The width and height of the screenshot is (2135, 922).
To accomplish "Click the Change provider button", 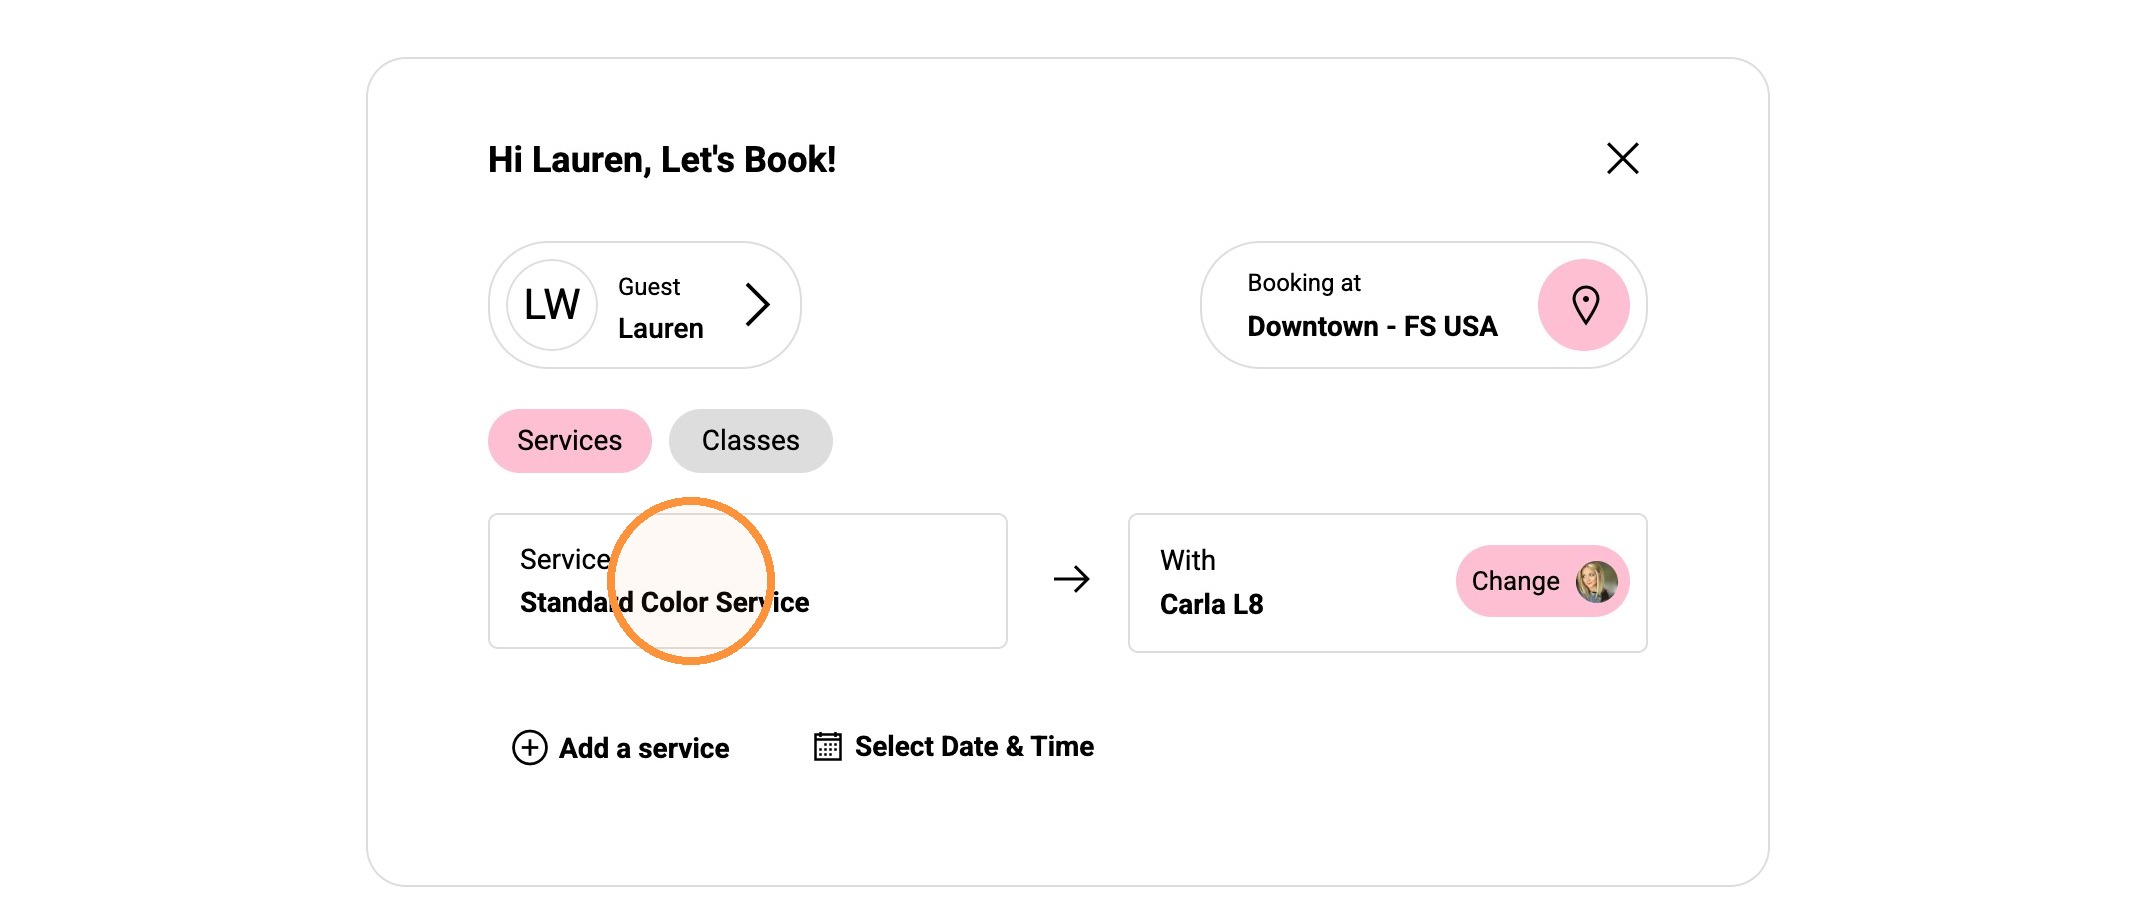I will [x=1543, y=581].
